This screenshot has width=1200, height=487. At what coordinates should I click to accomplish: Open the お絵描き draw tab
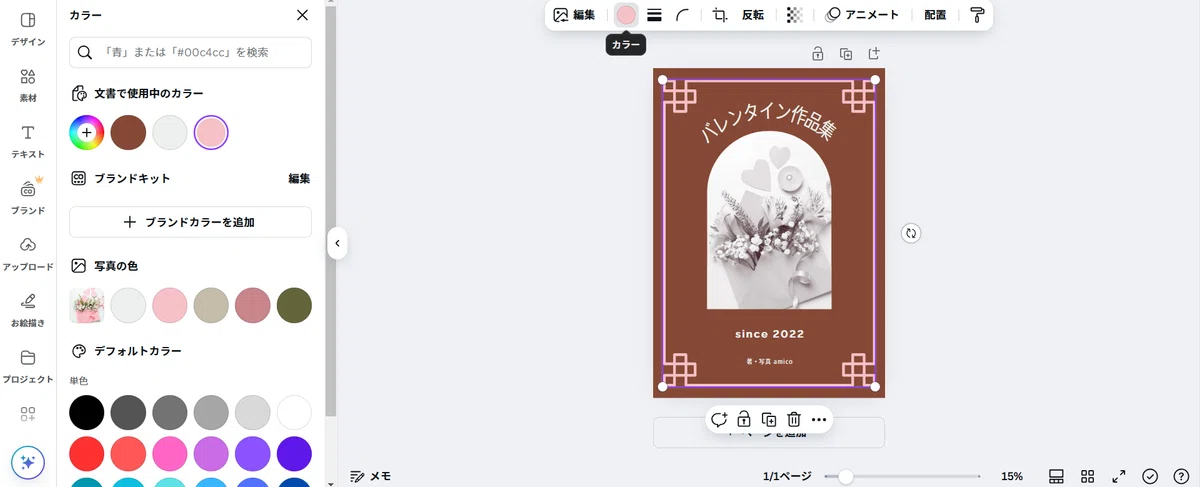click(x=28, y=309)
